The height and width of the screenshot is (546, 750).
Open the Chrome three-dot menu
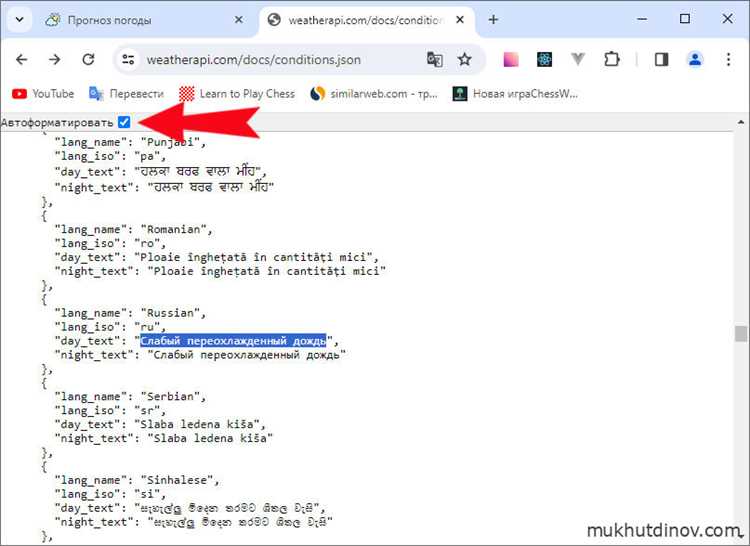728,59
